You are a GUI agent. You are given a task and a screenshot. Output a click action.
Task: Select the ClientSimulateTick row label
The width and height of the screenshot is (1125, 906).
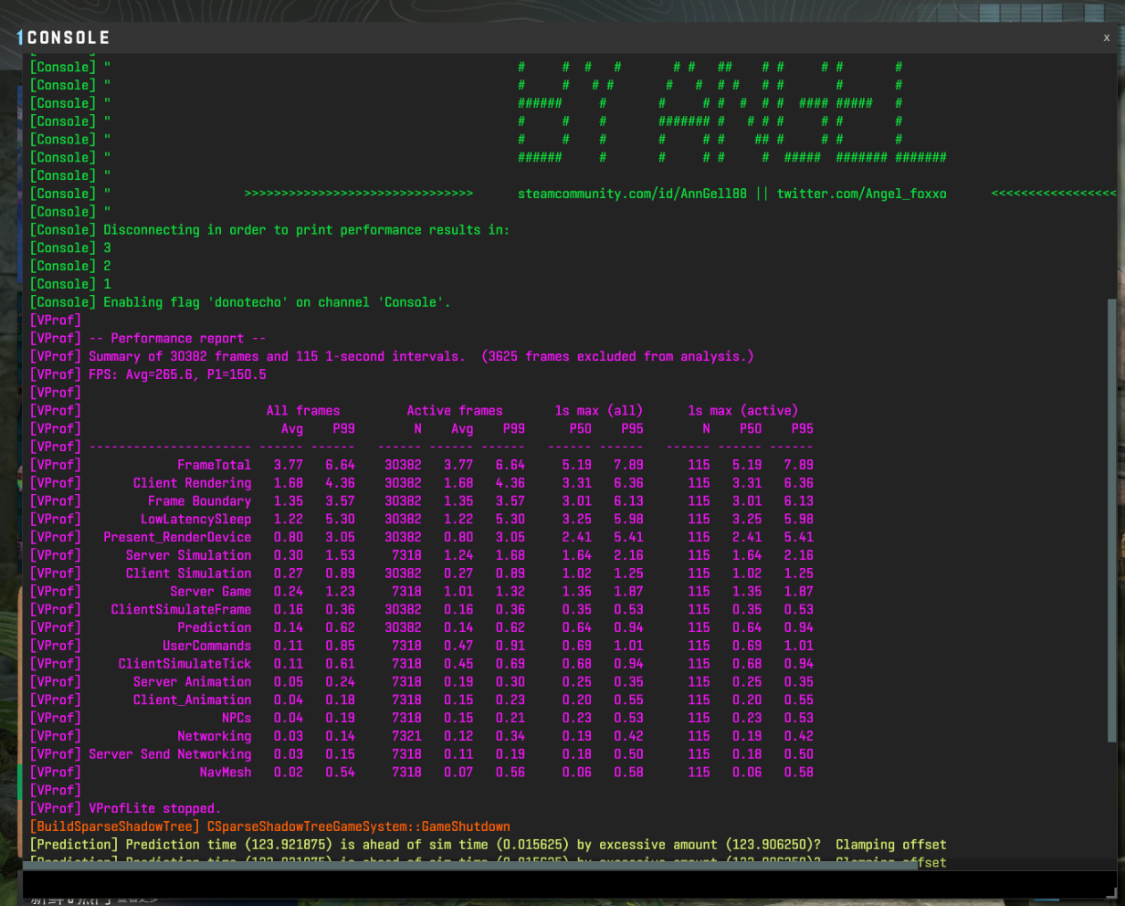[x=184, y=664]
